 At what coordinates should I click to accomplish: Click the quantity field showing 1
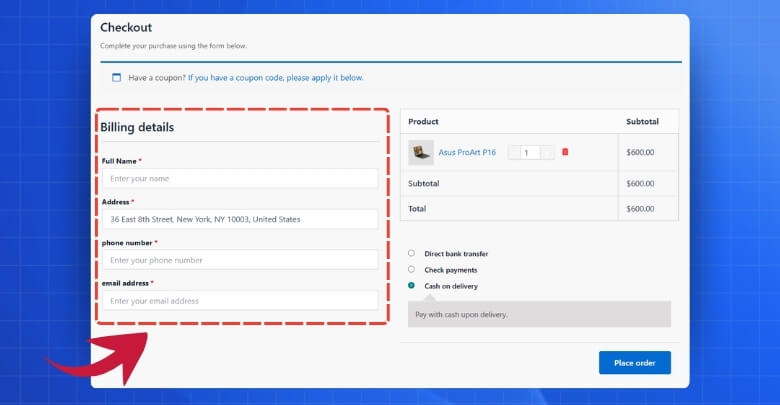[x=530, y=152]
